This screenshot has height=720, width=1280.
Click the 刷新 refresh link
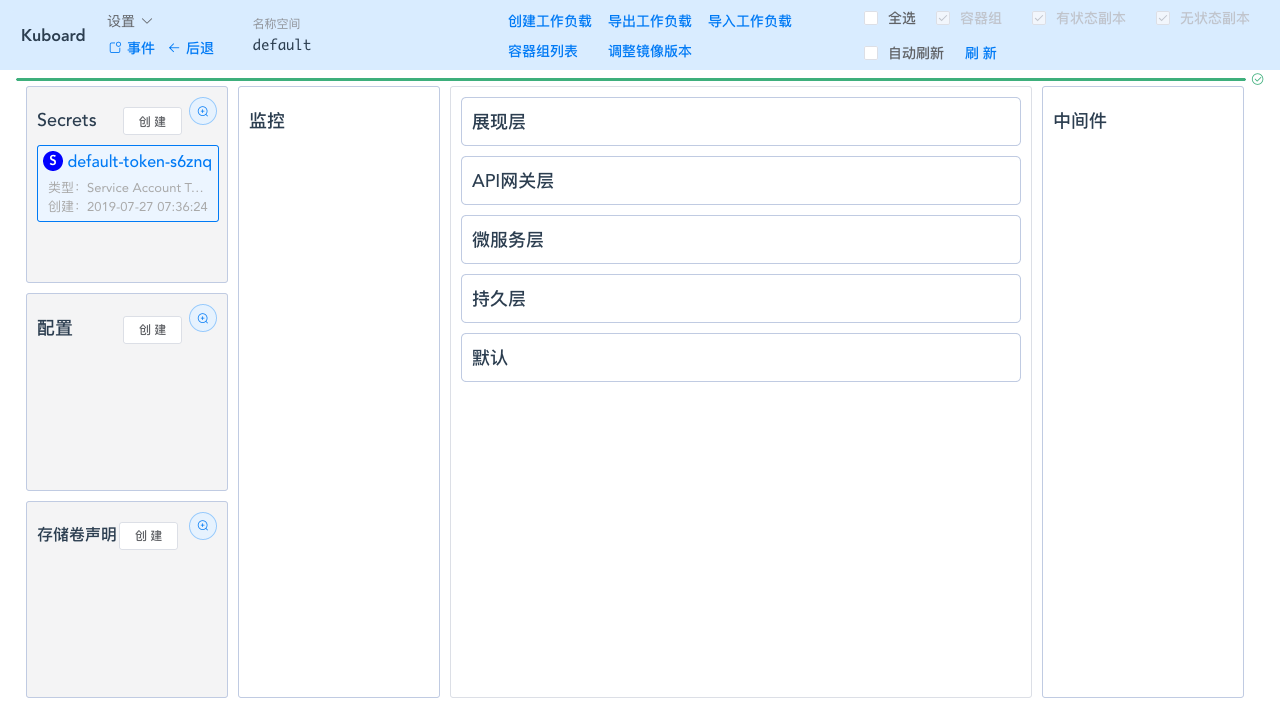980,53
